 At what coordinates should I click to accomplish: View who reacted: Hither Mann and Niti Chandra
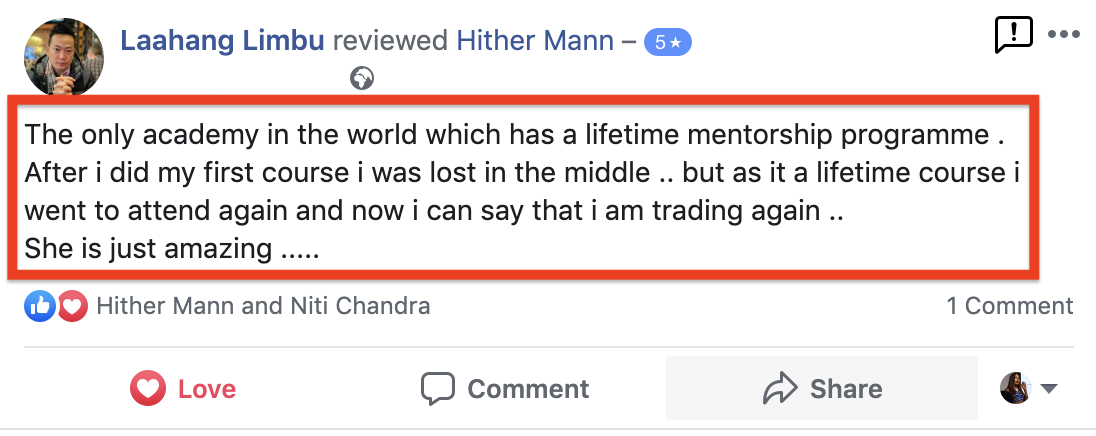(x=263, y=306)
